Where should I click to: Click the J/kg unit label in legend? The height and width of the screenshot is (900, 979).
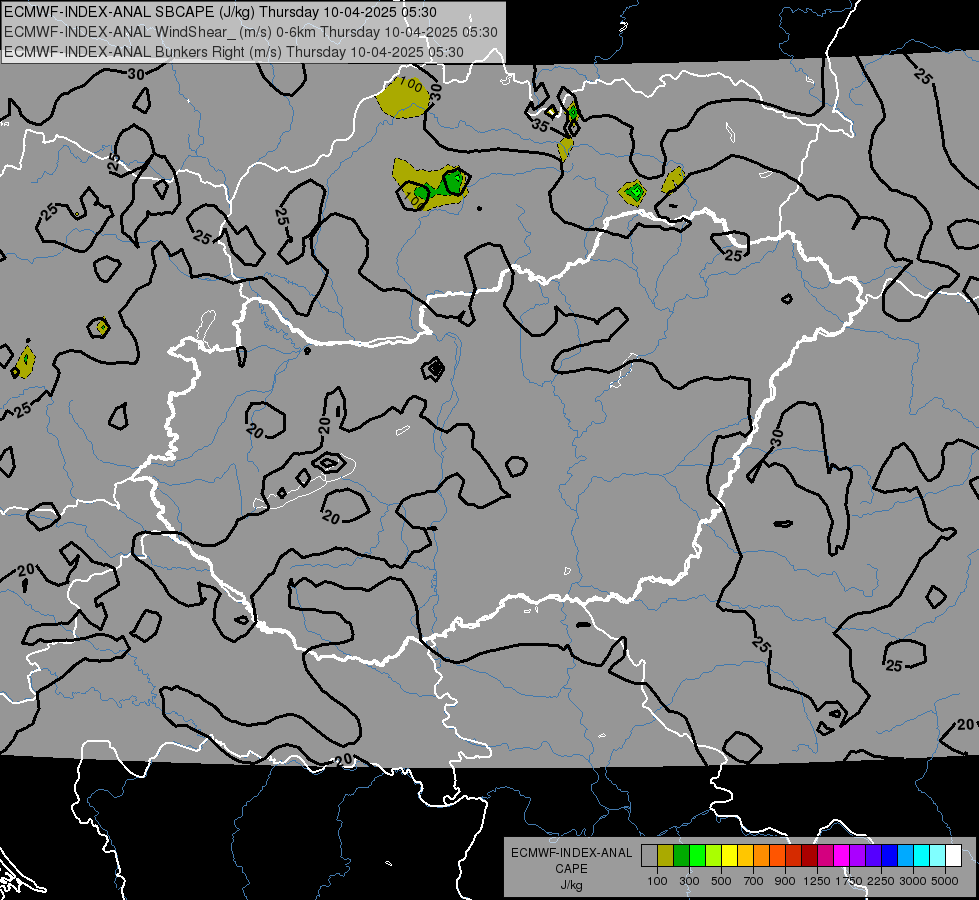tap(571, 885)
